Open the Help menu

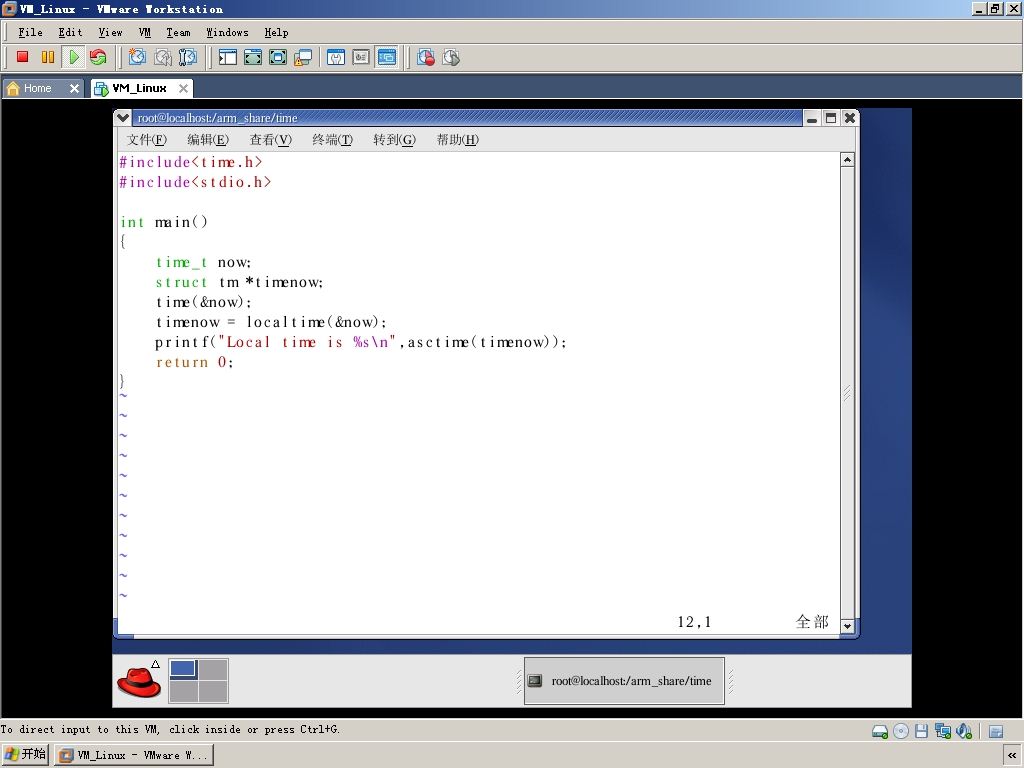pyautogui.click(x=276, y=33)
